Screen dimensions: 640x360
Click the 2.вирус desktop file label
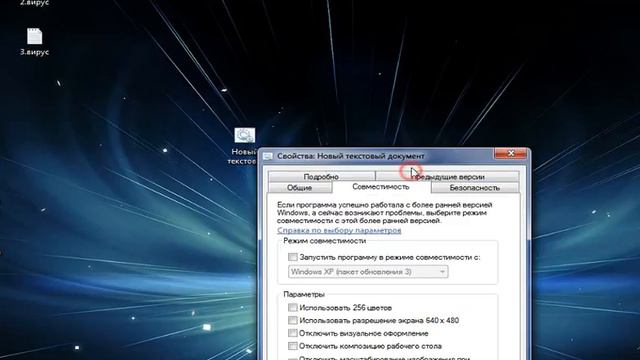click(35, 2)
